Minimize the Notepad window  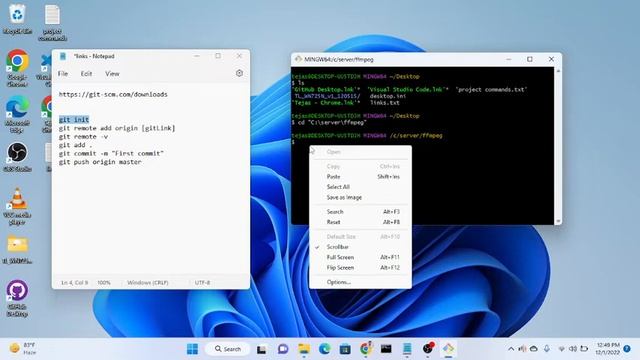click(197, 56)
